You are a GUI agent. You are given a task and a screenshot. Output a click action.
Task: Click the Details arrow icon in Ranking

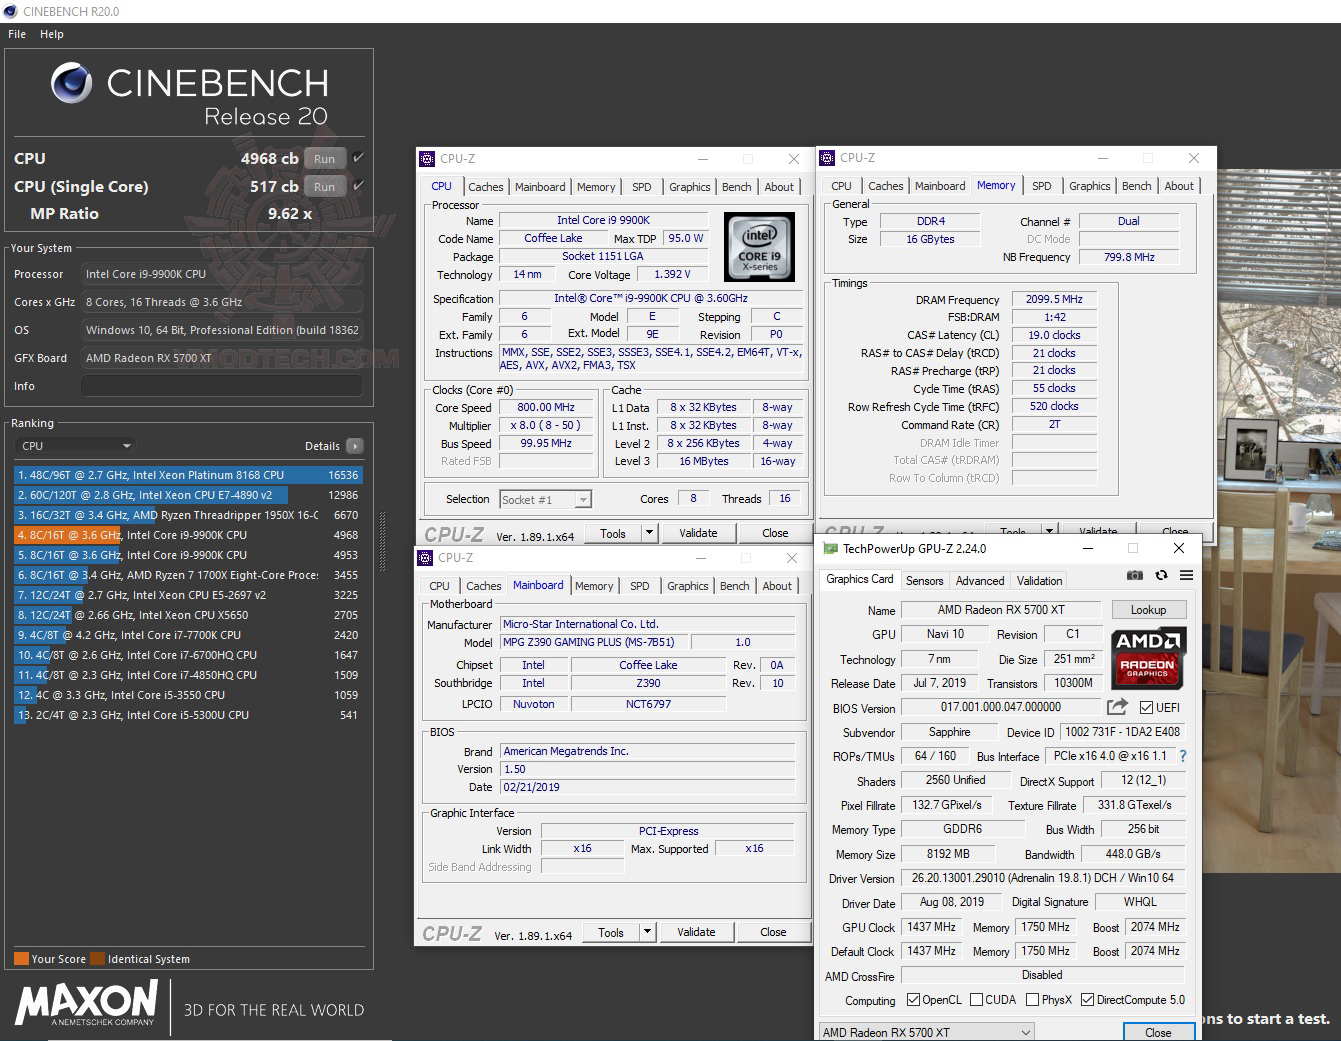355,446
